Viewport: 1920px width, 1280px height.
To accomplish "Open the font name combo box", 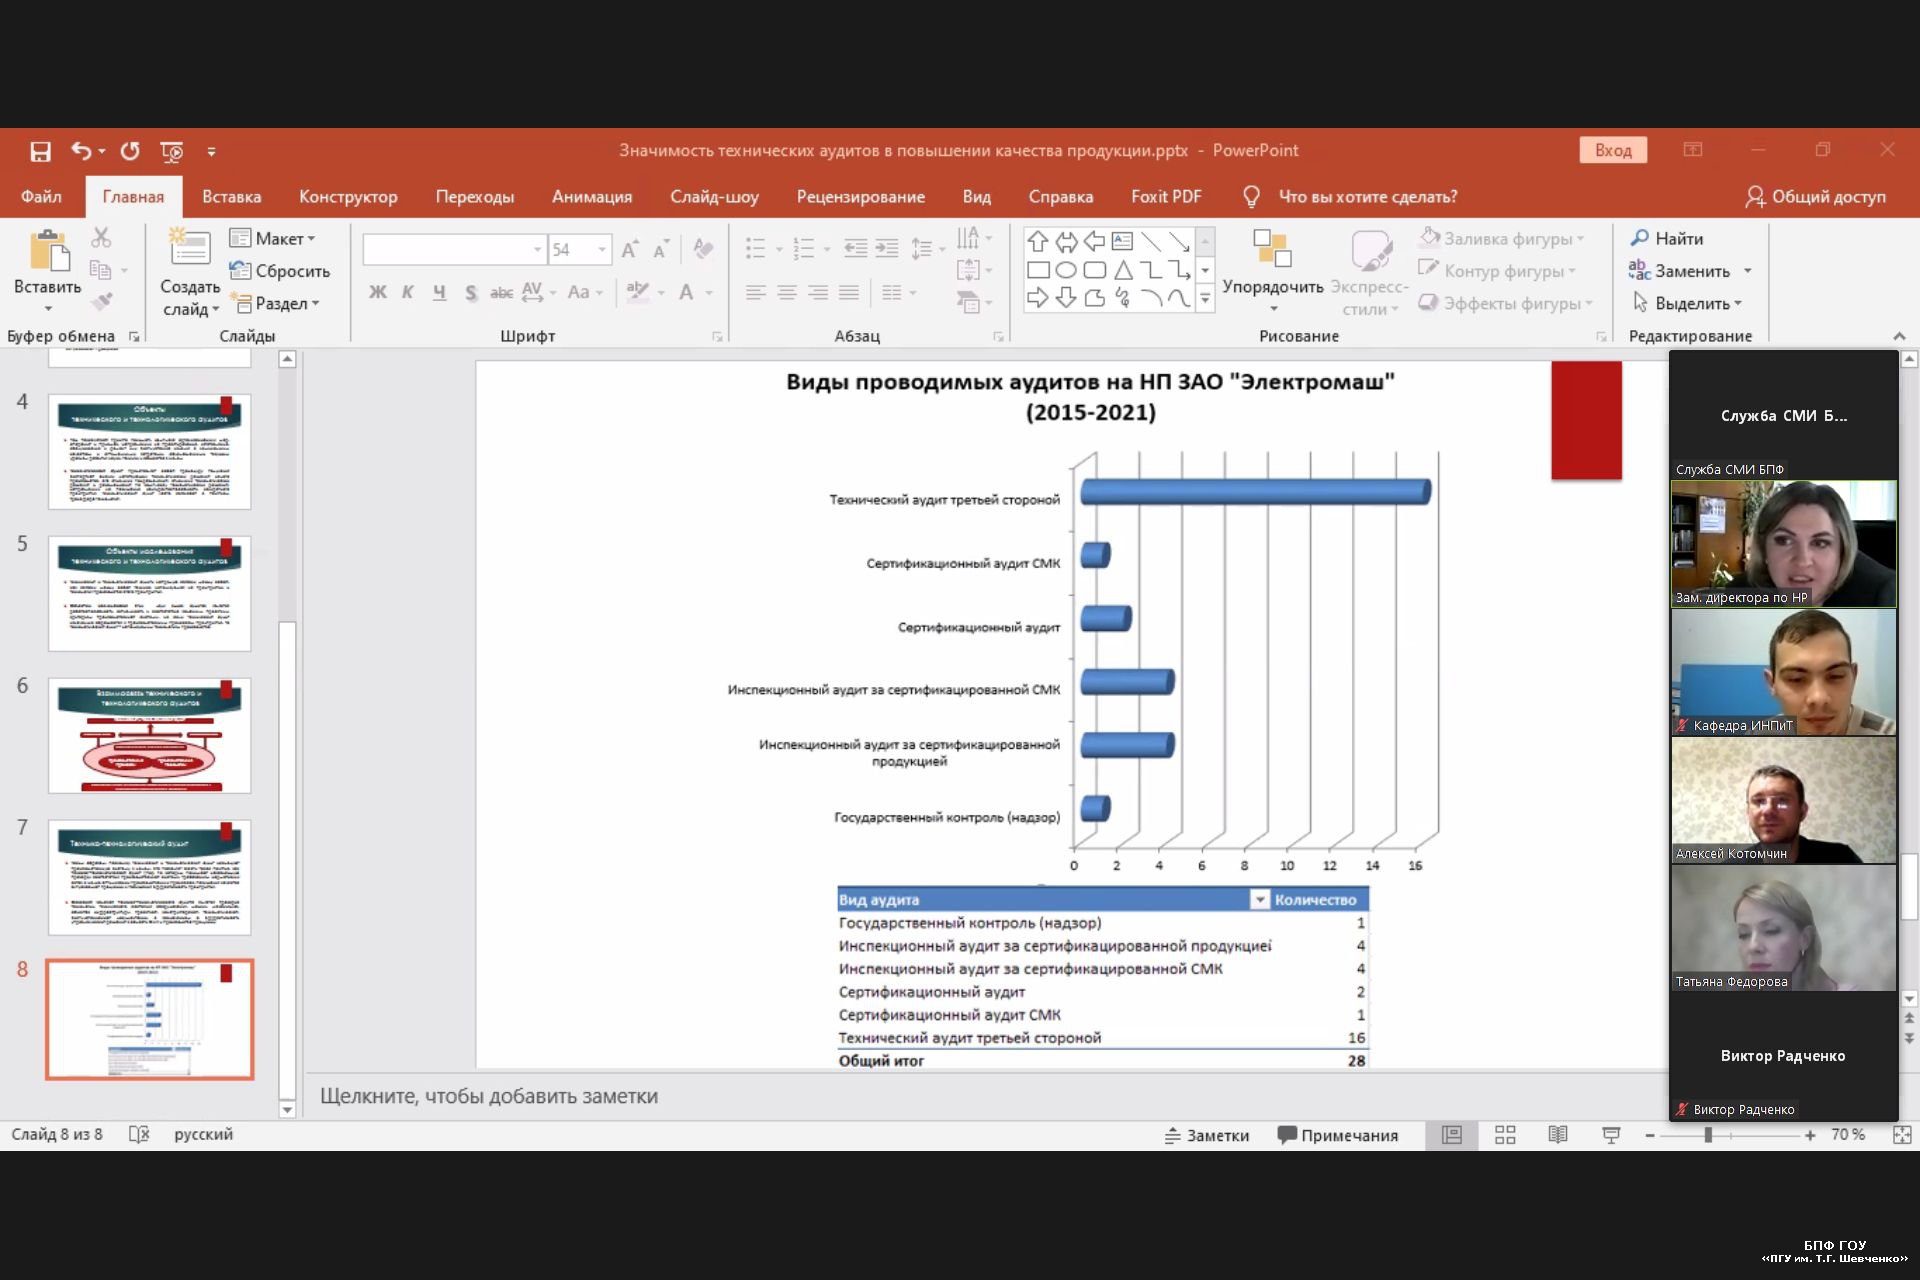I will (454, 249).
